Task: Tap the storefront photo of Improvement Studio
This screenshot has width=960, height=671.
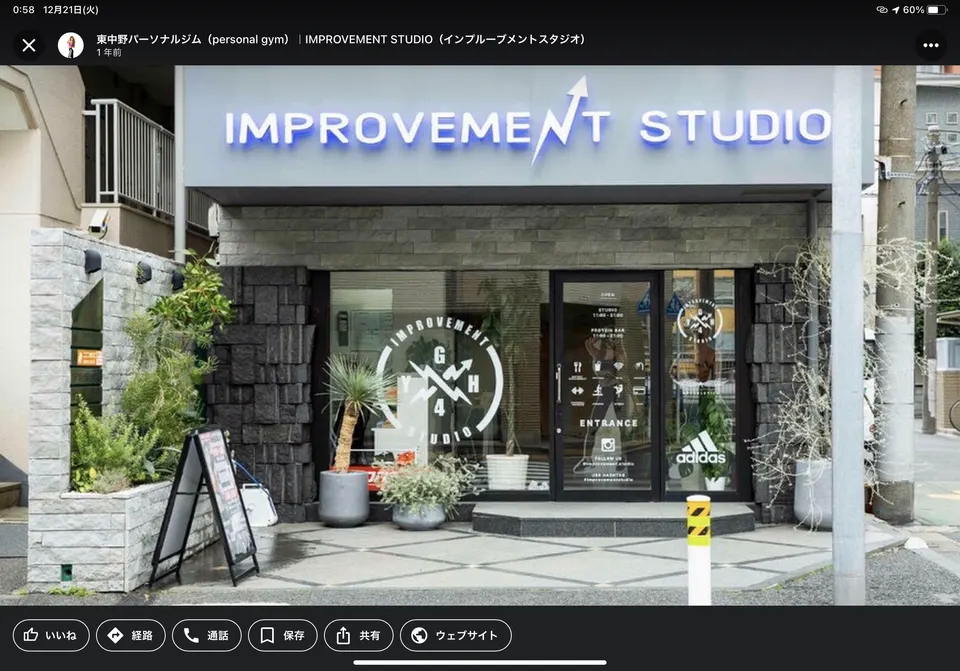Action: pos(480,336)
